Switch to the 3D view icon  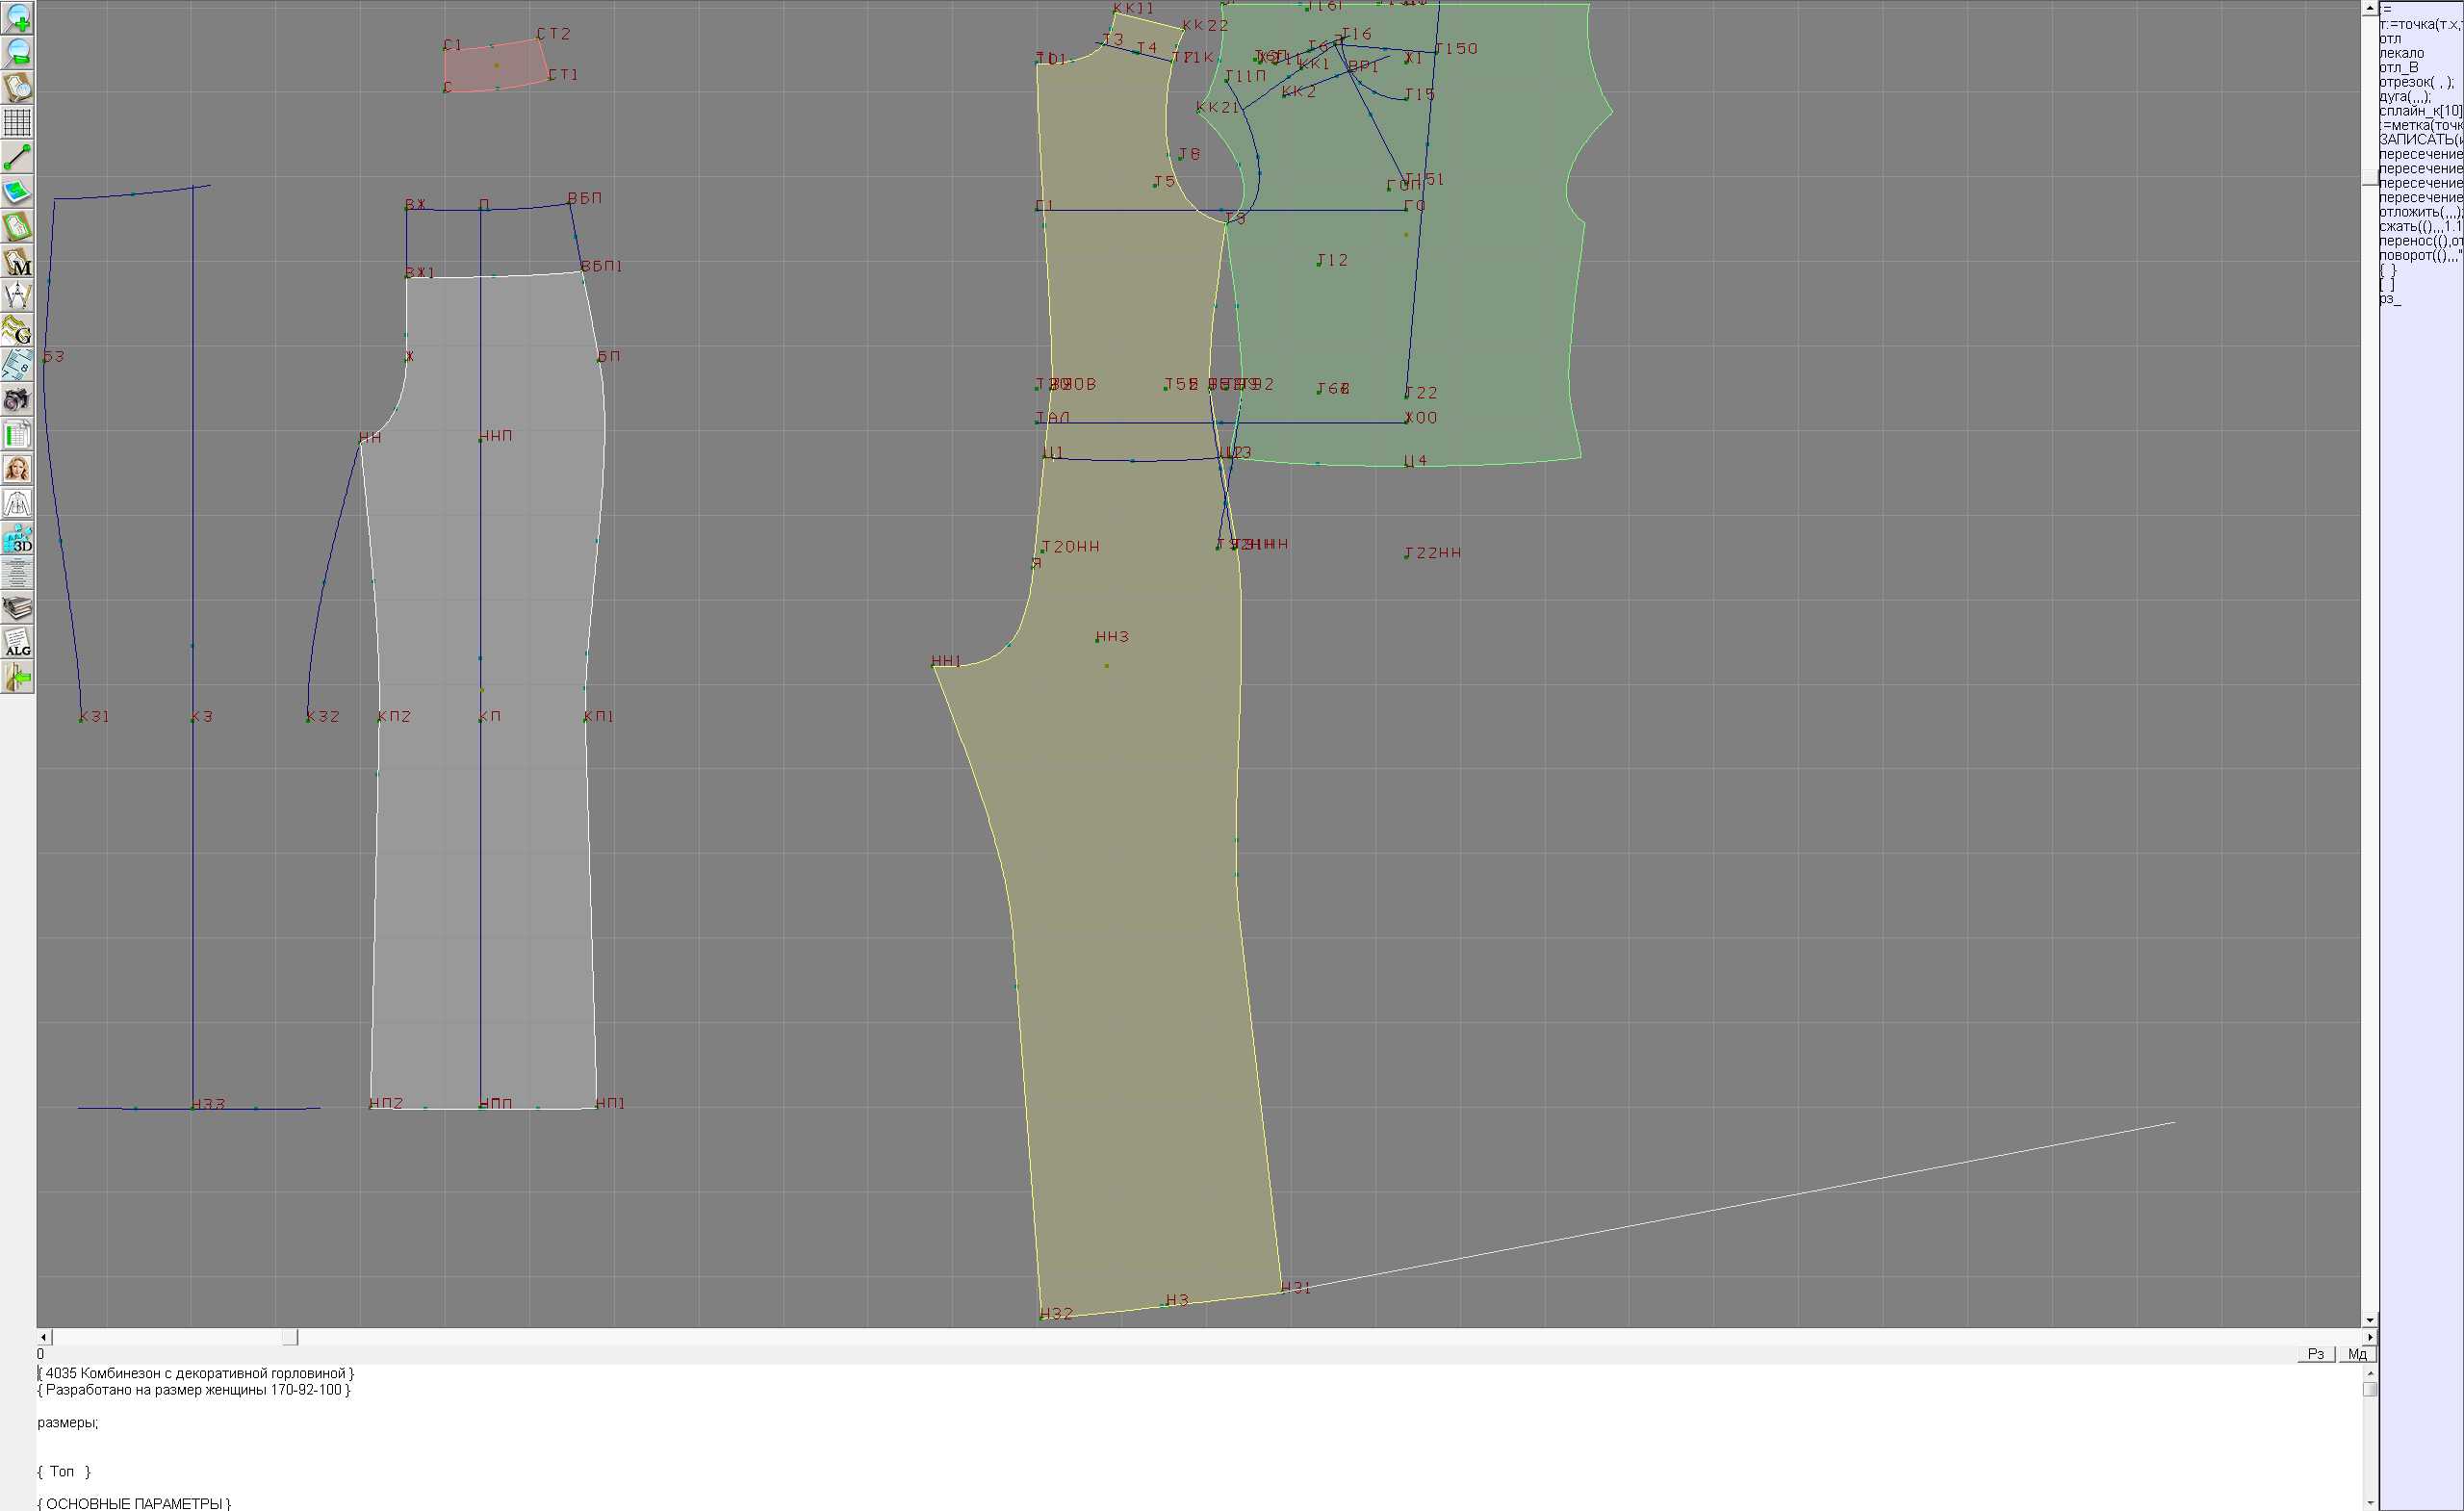tap(17, 538)
